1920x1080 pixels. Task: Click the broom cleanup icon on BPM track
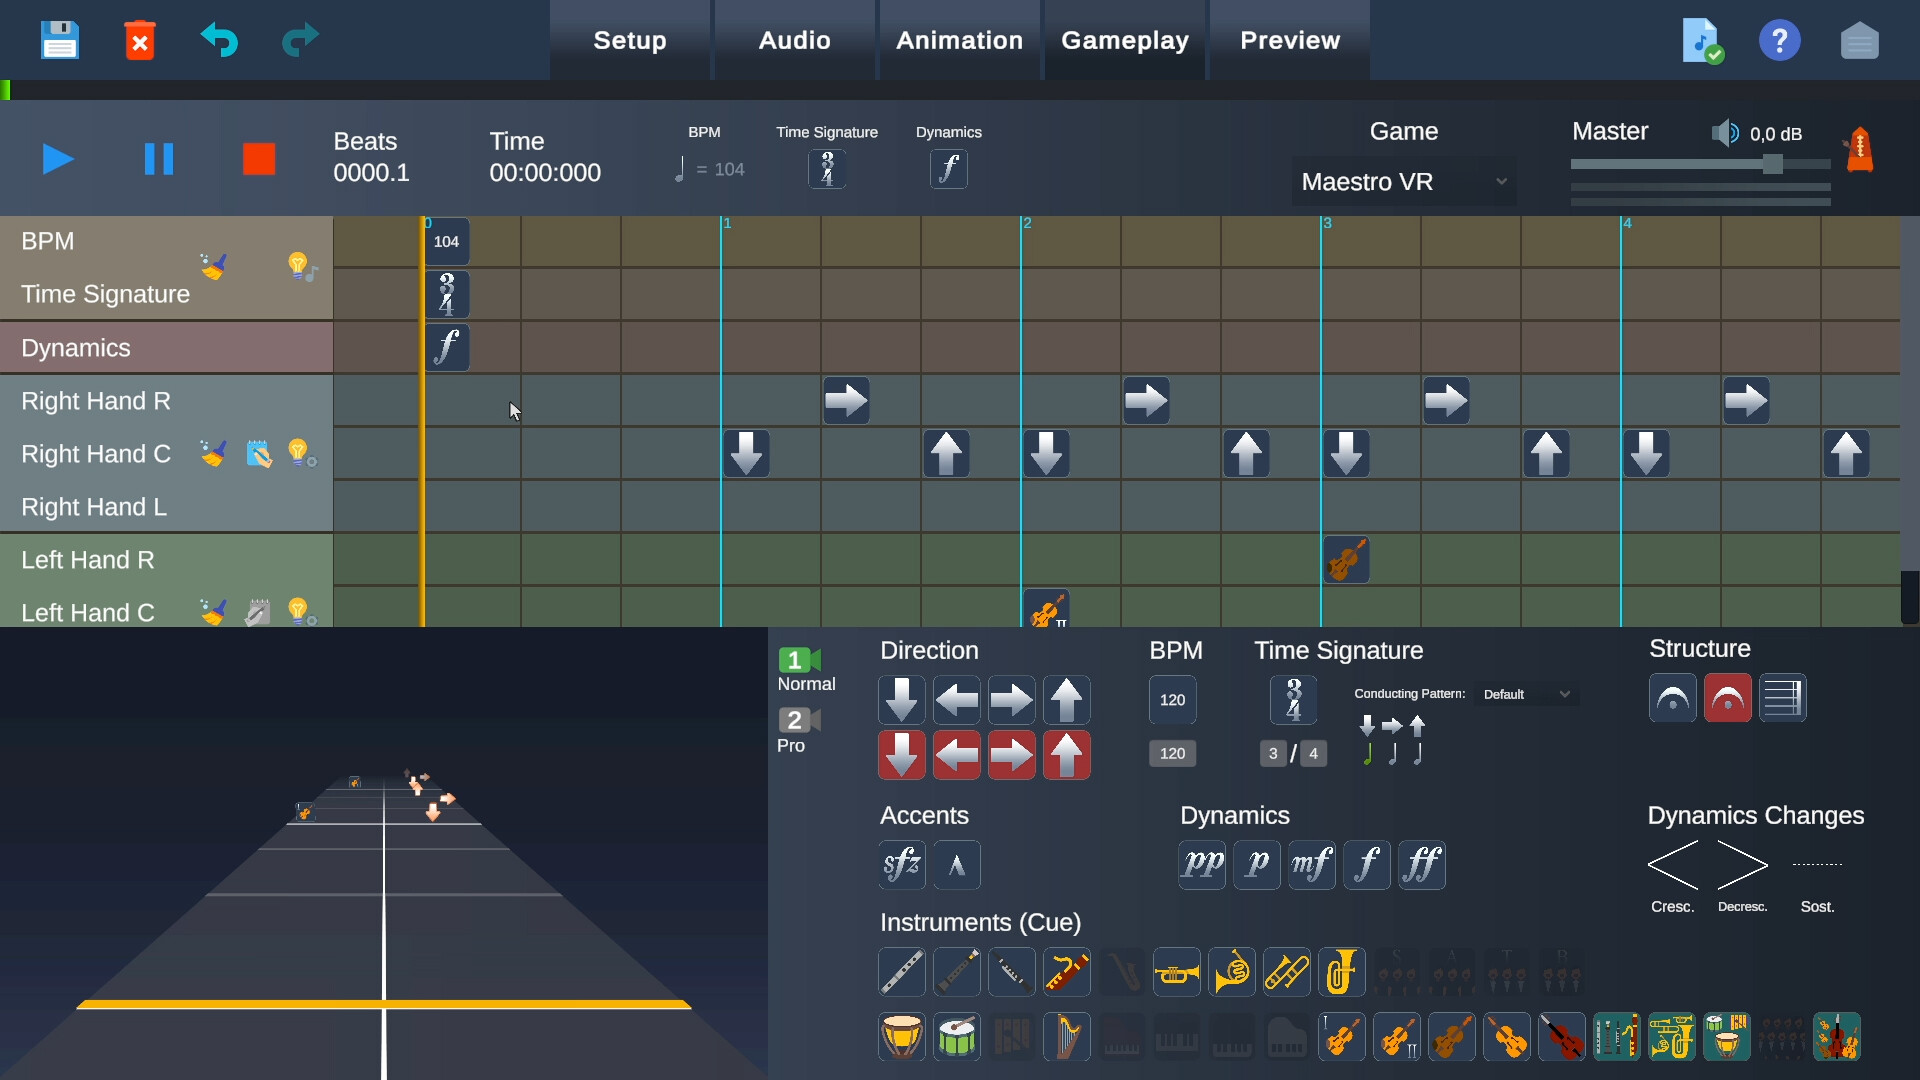click(214, 266)
